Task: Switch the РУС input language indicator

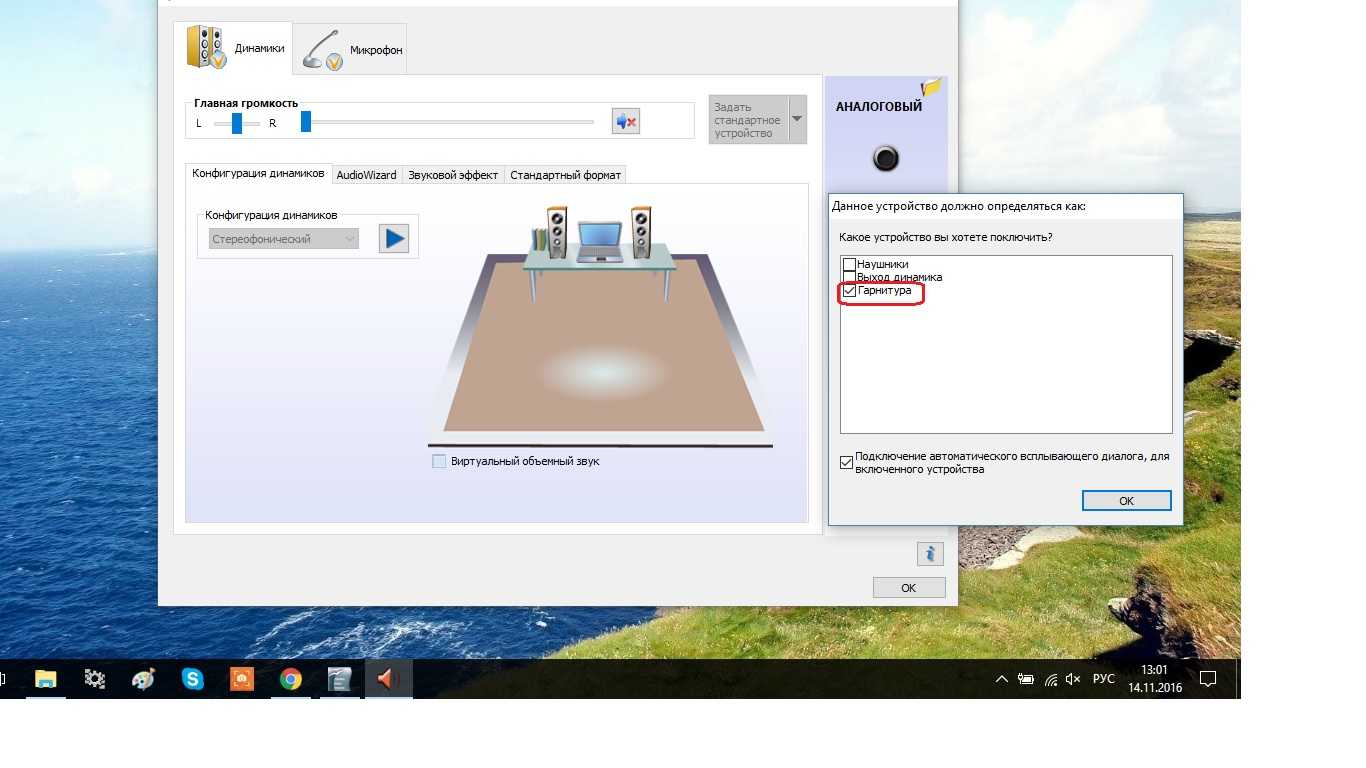Action: pos(1103,679)
